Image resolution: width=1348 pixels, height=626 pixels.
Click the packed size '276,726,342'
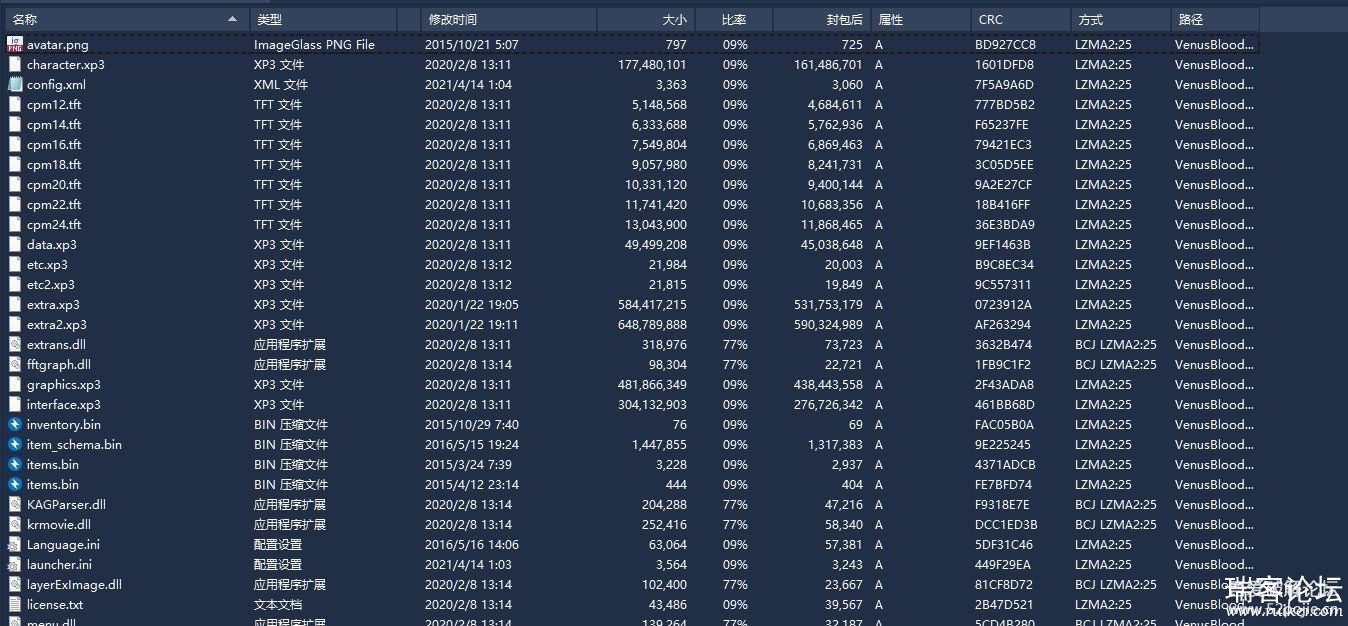click(827, 404)
